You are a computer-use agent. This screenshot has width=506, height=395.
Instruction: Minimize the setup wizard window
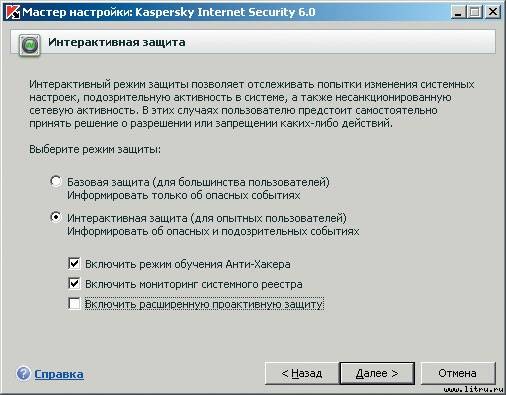tap(459, 12)
